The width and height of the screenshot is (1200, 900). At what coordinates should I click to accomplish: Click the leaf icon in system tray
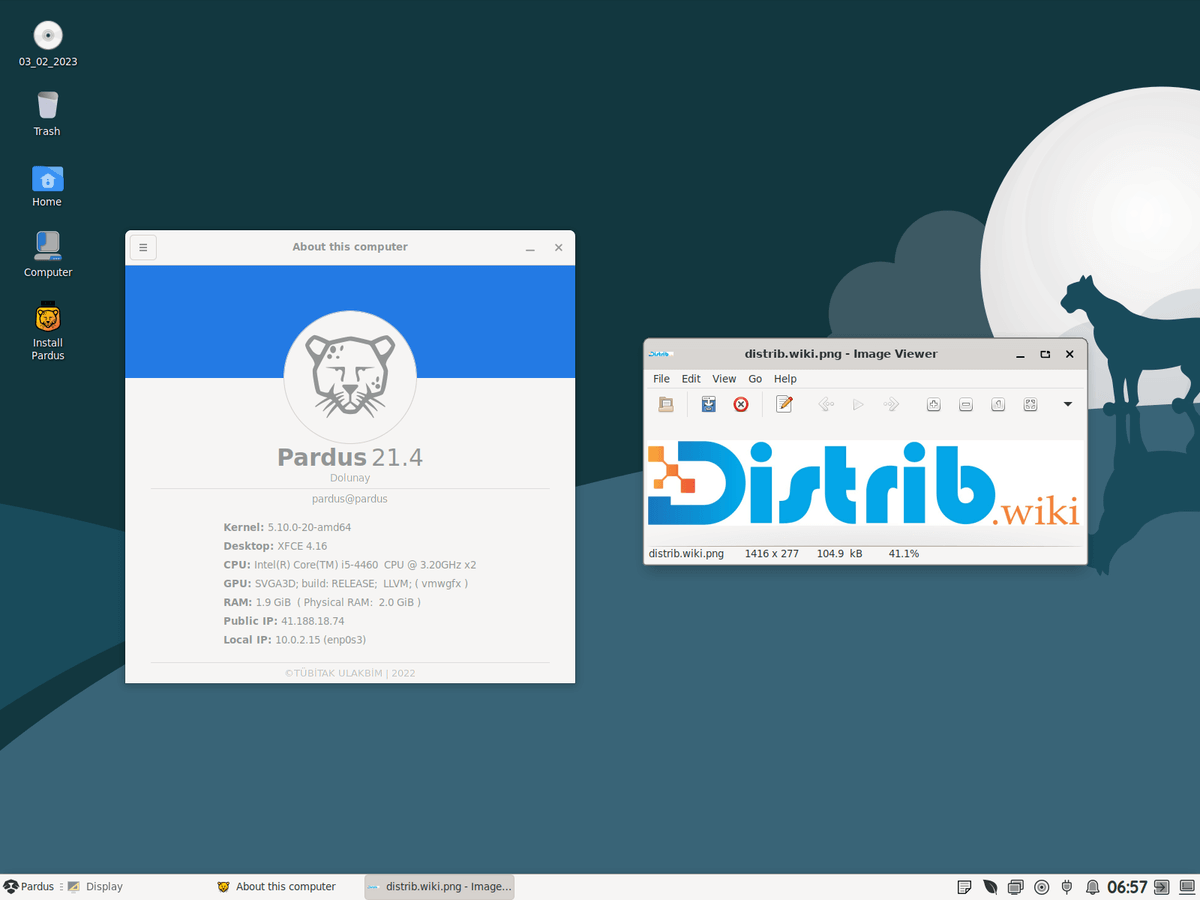click(990, 887)
